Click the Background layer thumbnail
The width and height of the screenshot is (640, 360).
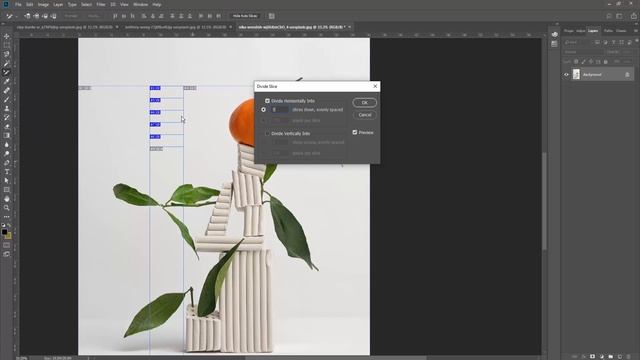576,74
